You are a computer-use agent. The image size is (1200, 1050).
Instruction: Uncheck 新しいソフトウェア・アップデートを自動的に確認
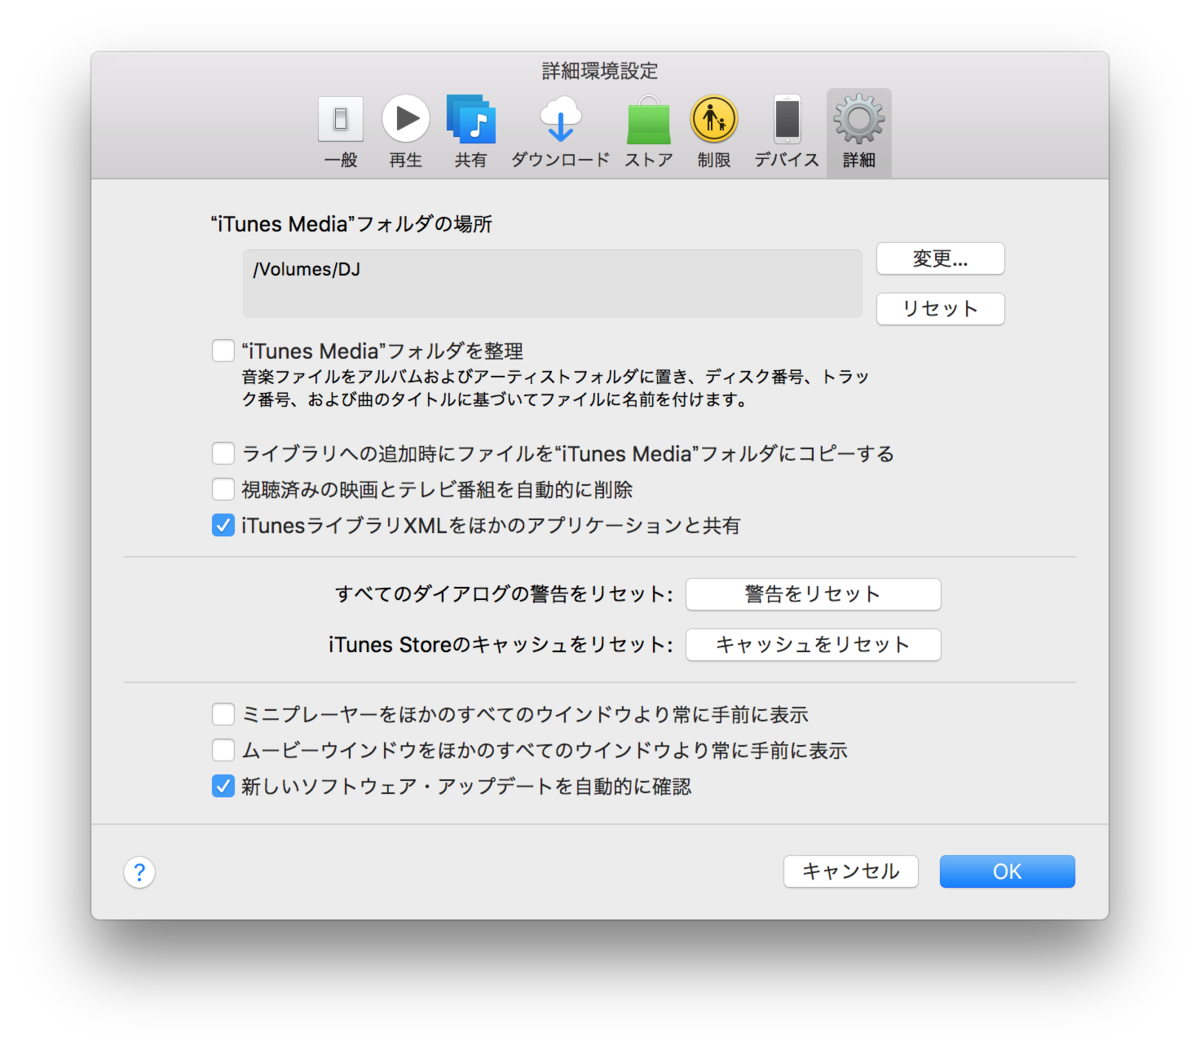pyautogui.click(x=223, y=787)
